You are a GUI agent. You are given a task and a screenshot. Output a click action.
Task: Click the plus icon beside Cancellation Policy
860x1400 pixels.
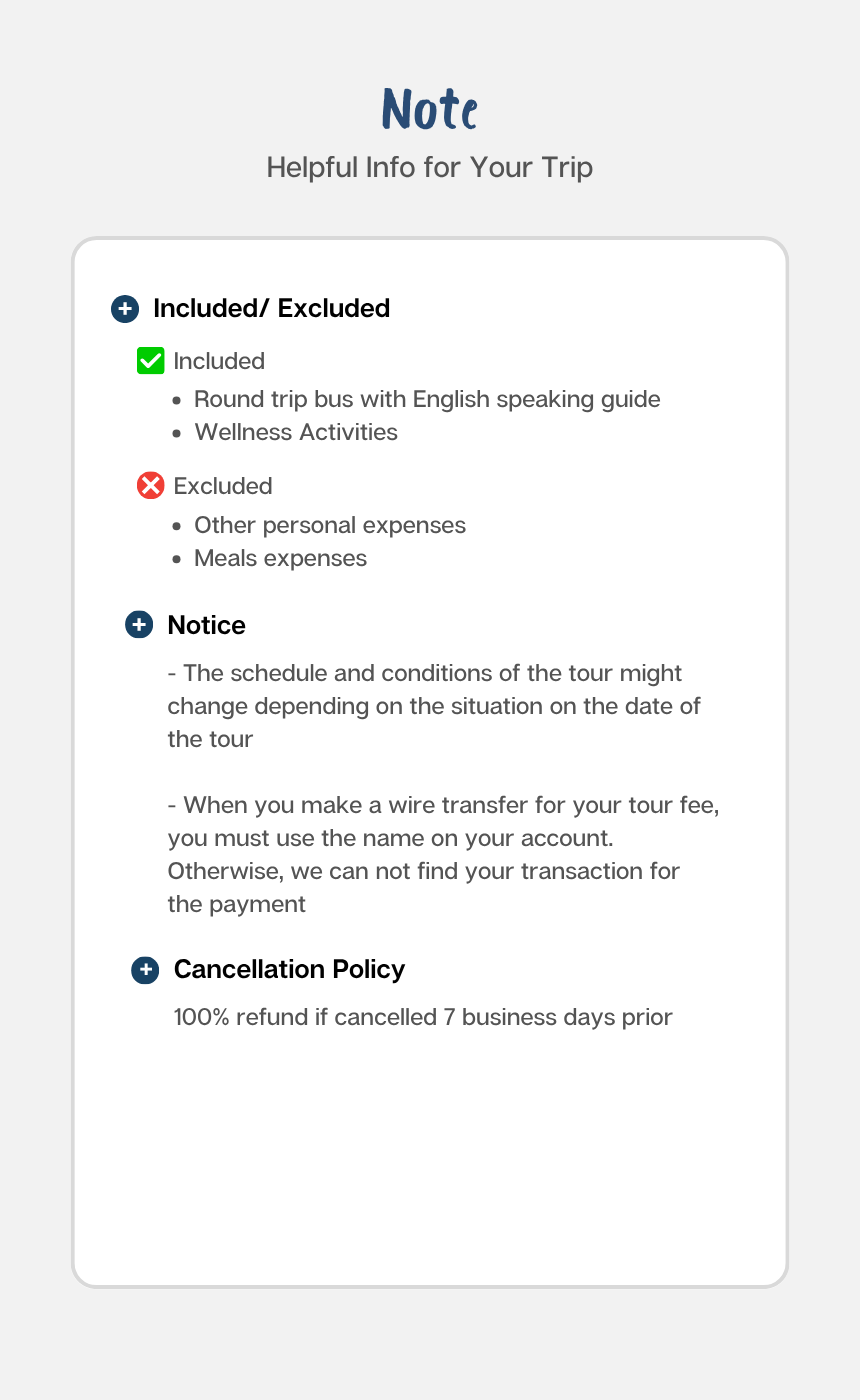pyautogui.click(x=145, y=970)
